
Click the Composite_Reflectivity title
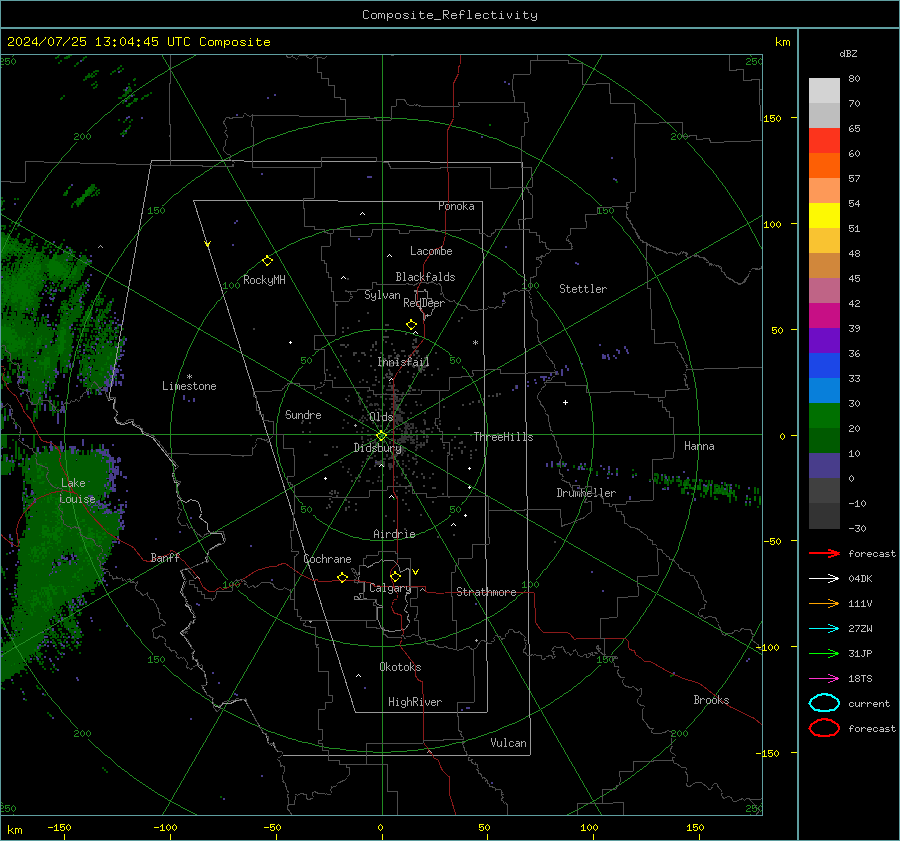click(450, 15)
